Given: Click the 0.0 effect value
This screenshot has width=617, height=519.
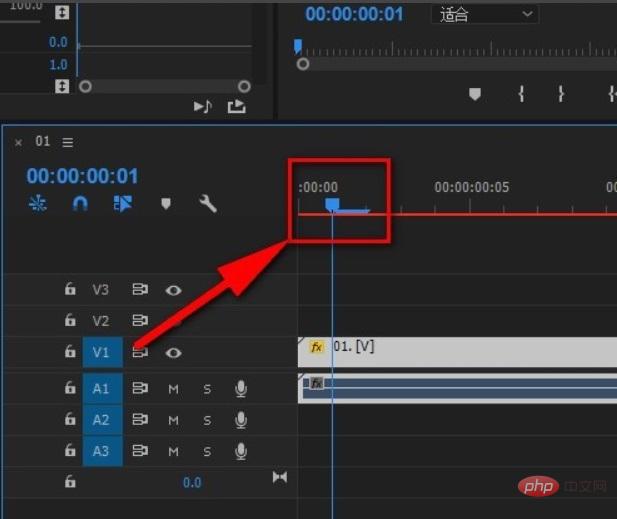Looking at the screenshot, I should [58, 42].
